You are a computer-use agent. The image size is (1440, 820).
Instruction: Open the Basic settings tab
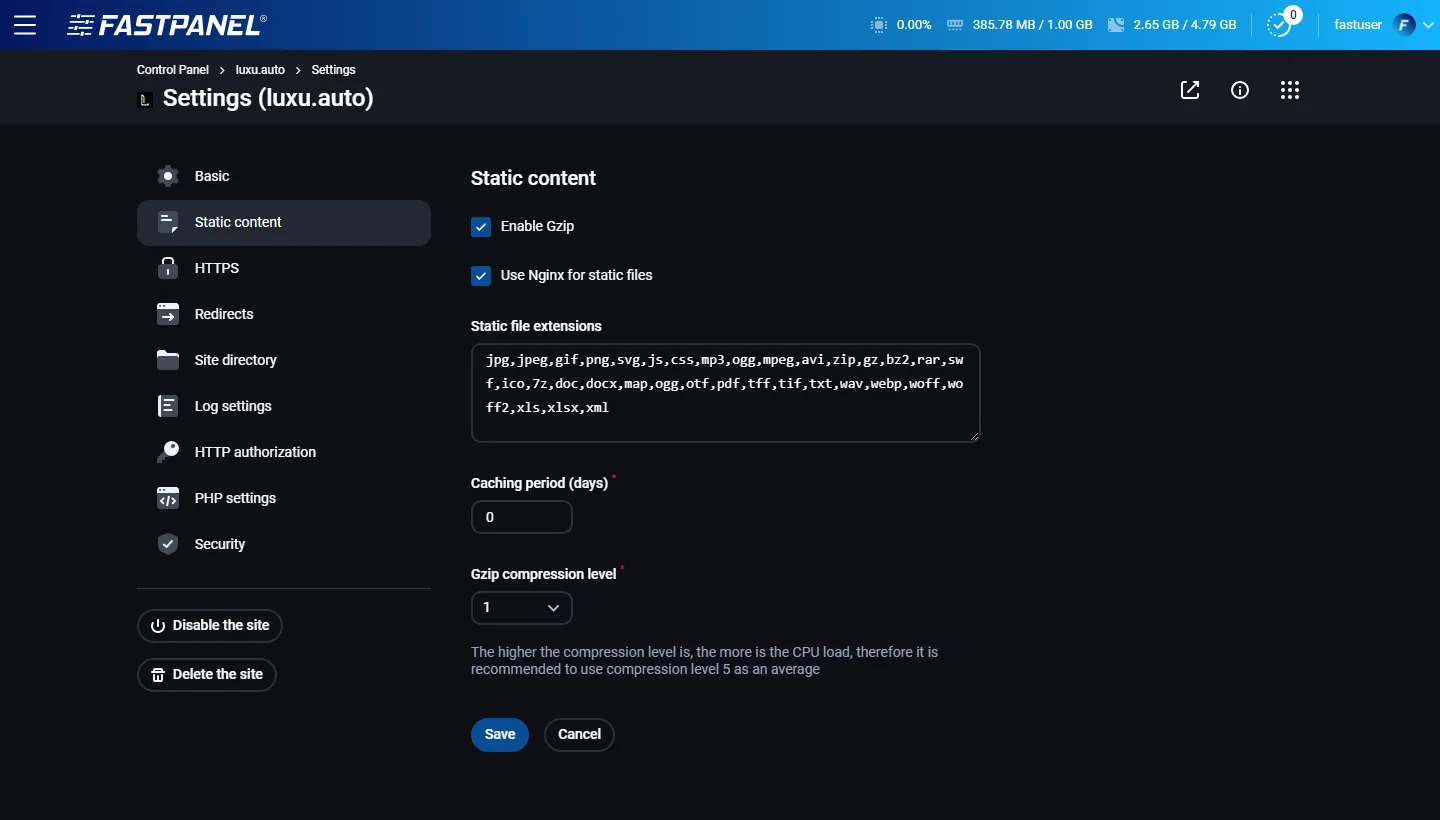point(284,176)
